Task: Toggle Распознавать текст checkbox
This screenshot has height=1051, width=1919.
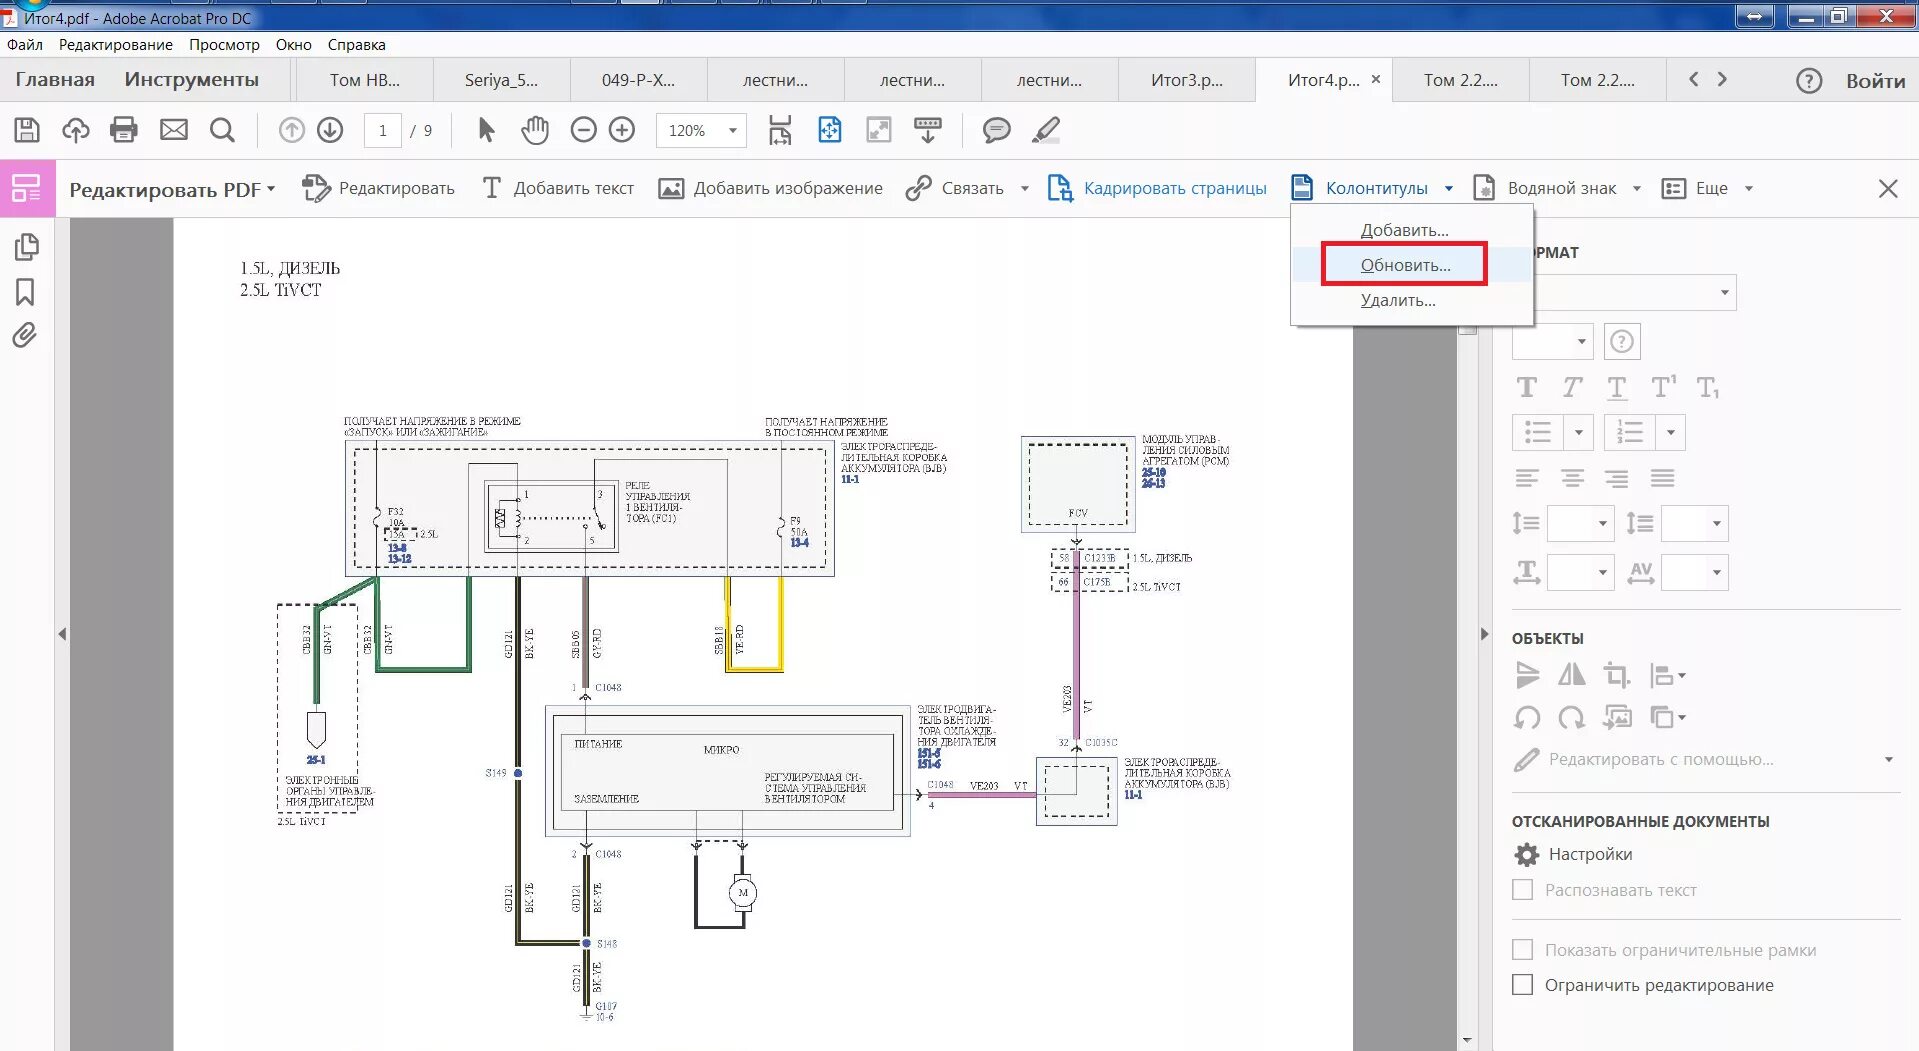Action: point(1522,890)
